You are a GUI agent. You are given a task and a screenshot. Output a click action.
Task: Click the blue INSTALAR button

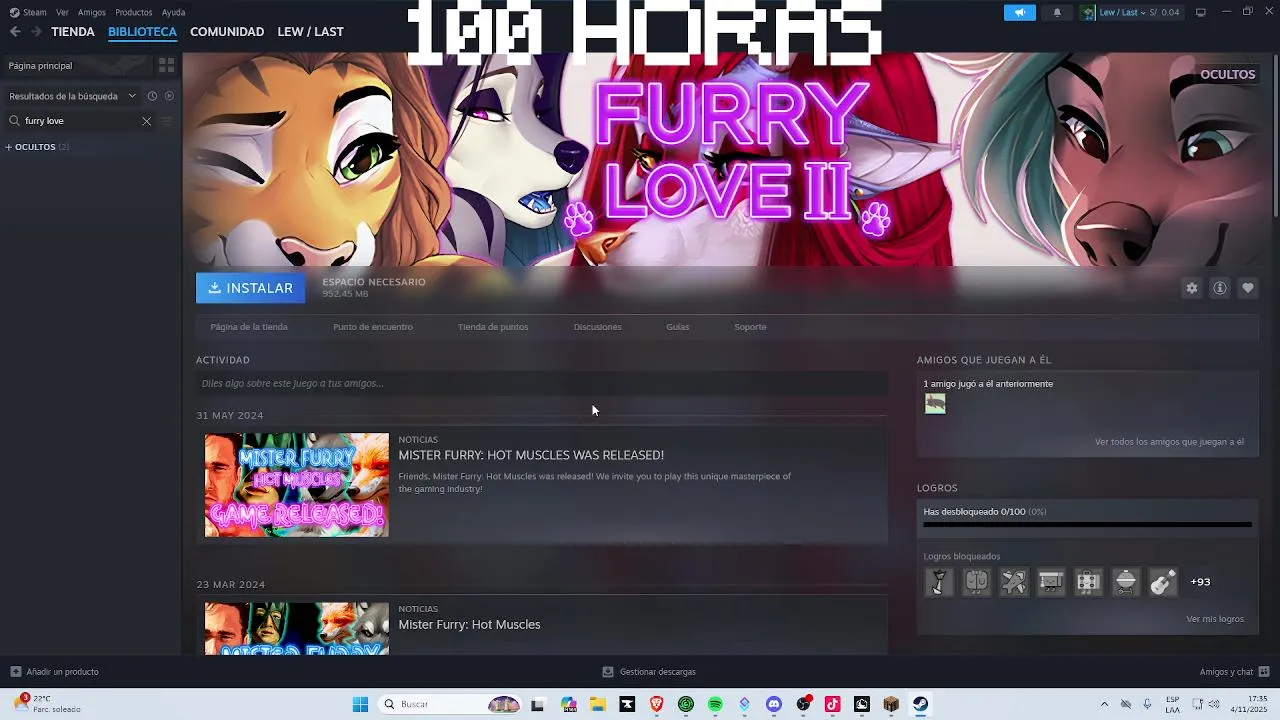[251, 288]
